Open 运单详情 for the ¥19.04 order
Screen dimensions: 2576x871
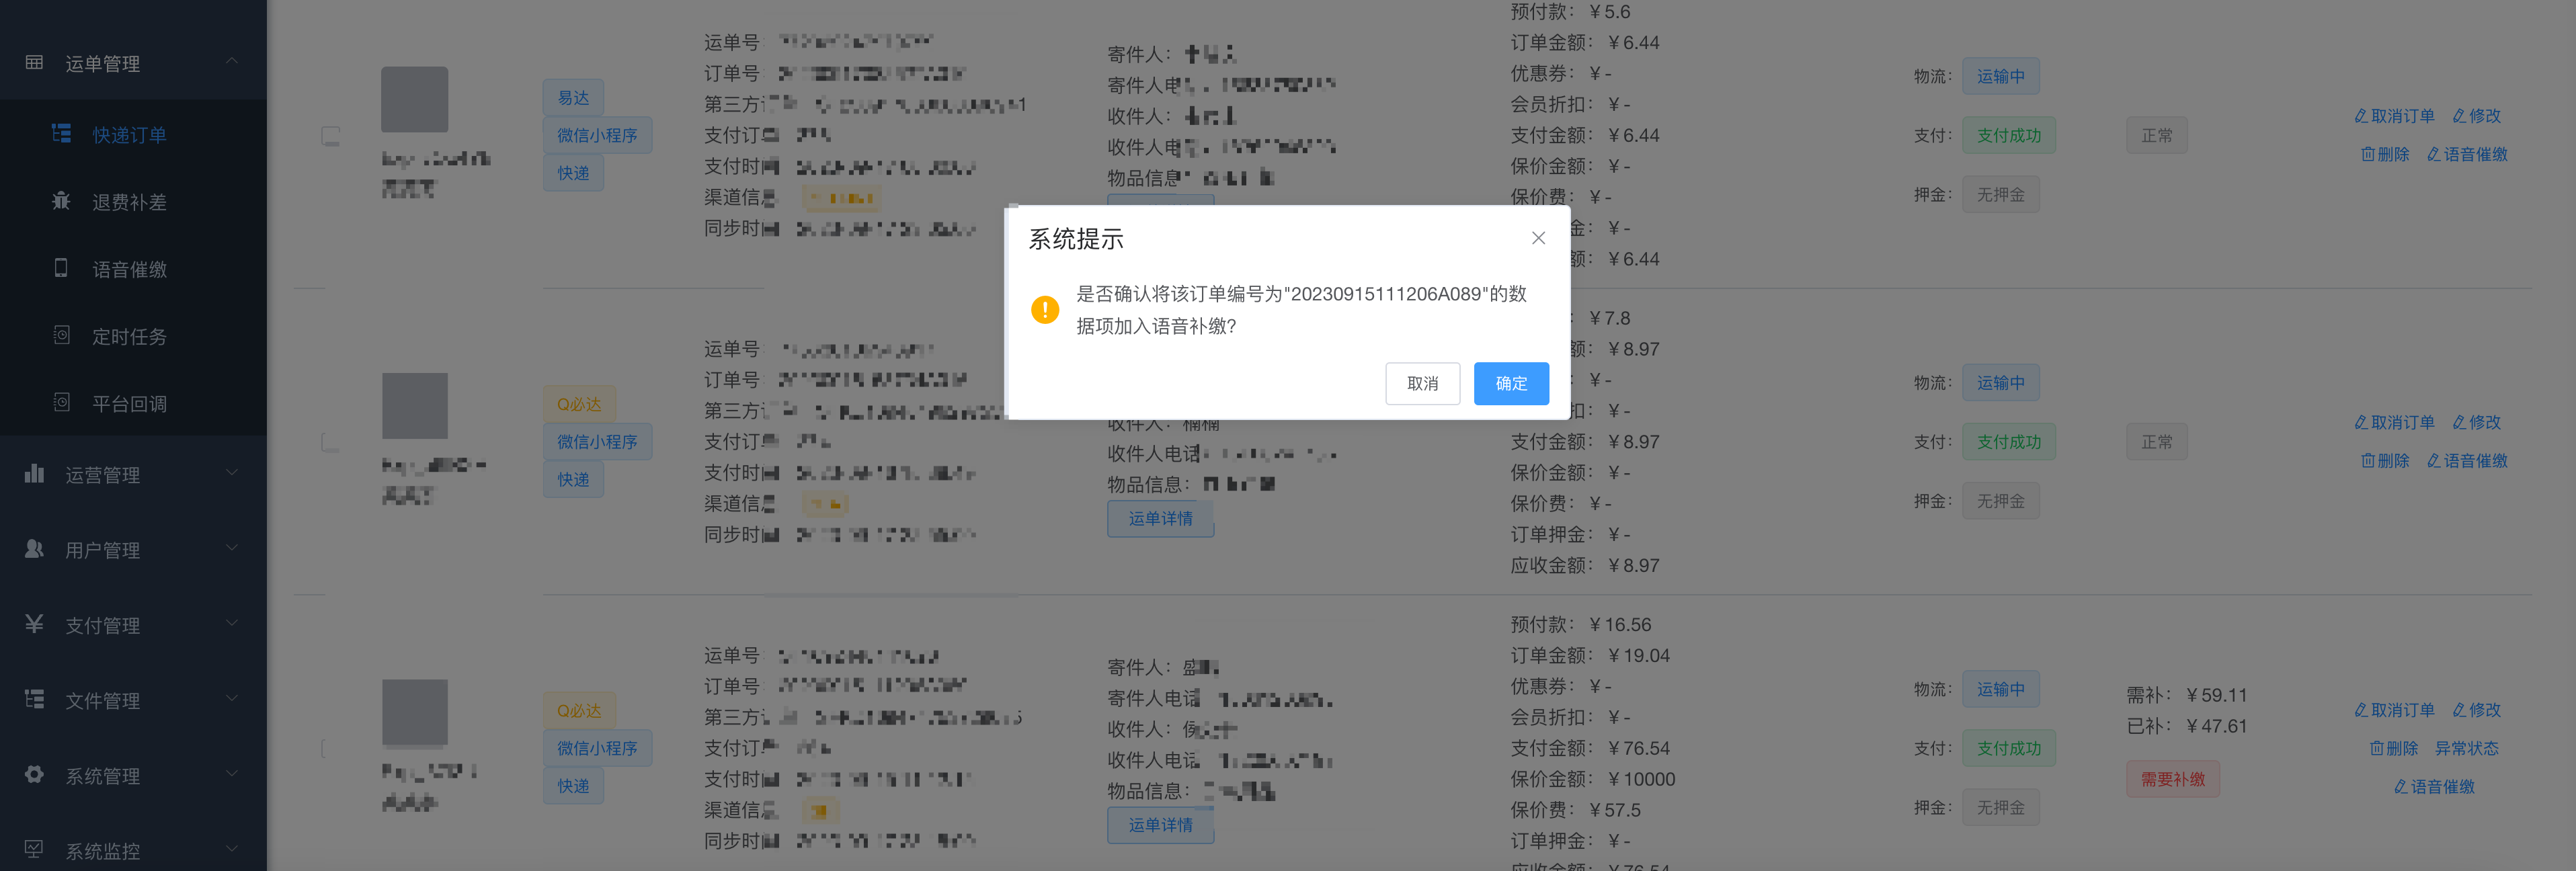click(x=1160, y=825)
